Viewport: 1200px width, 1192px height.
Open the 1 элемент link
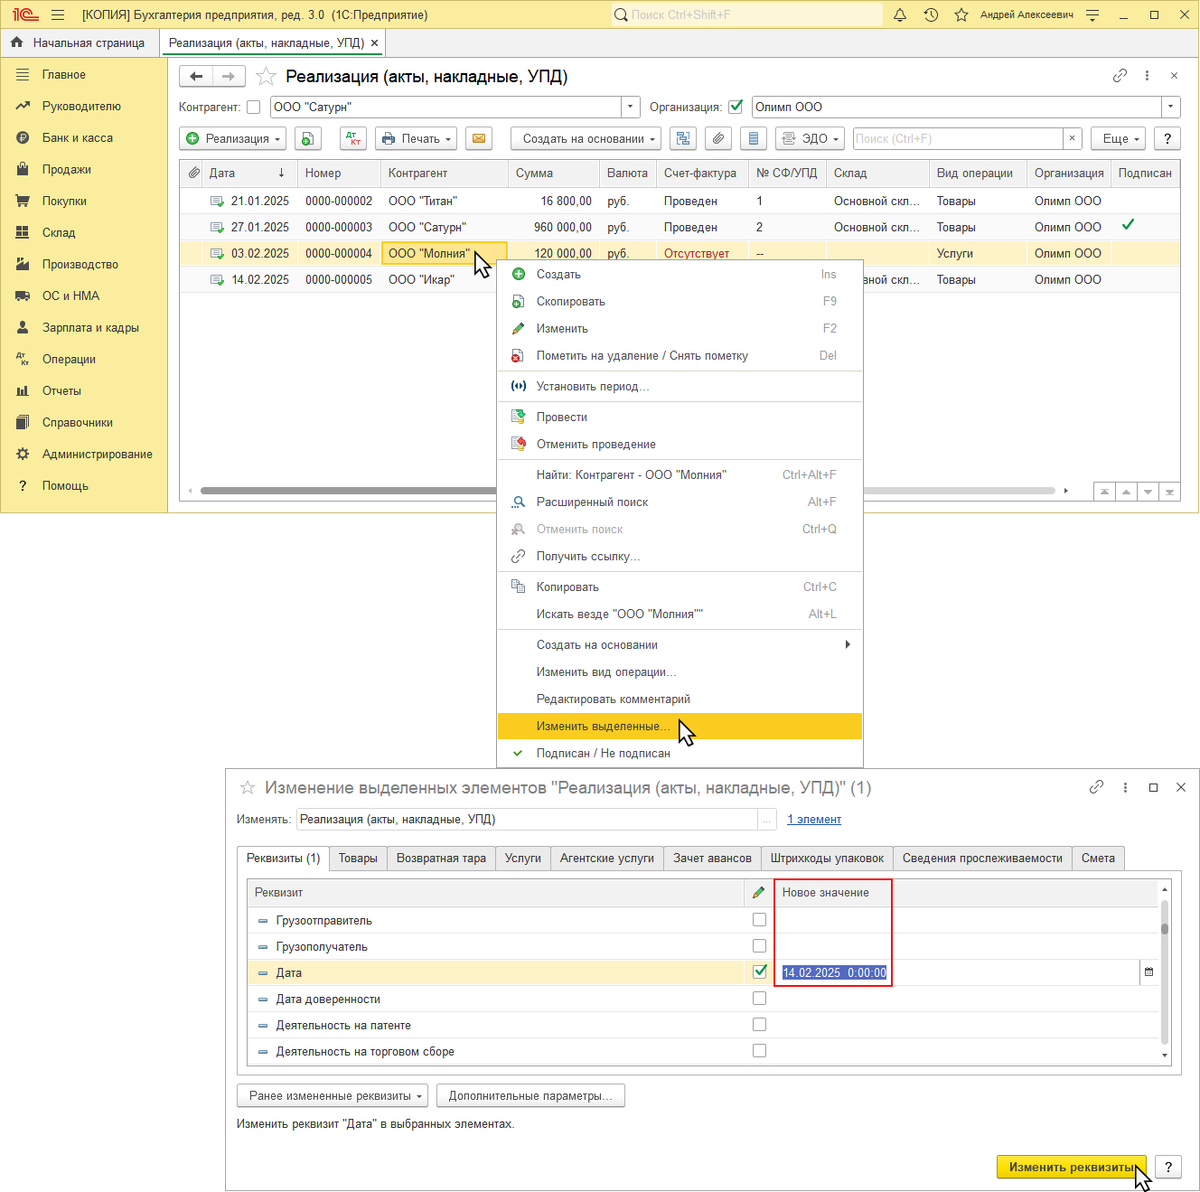(814, 819)
